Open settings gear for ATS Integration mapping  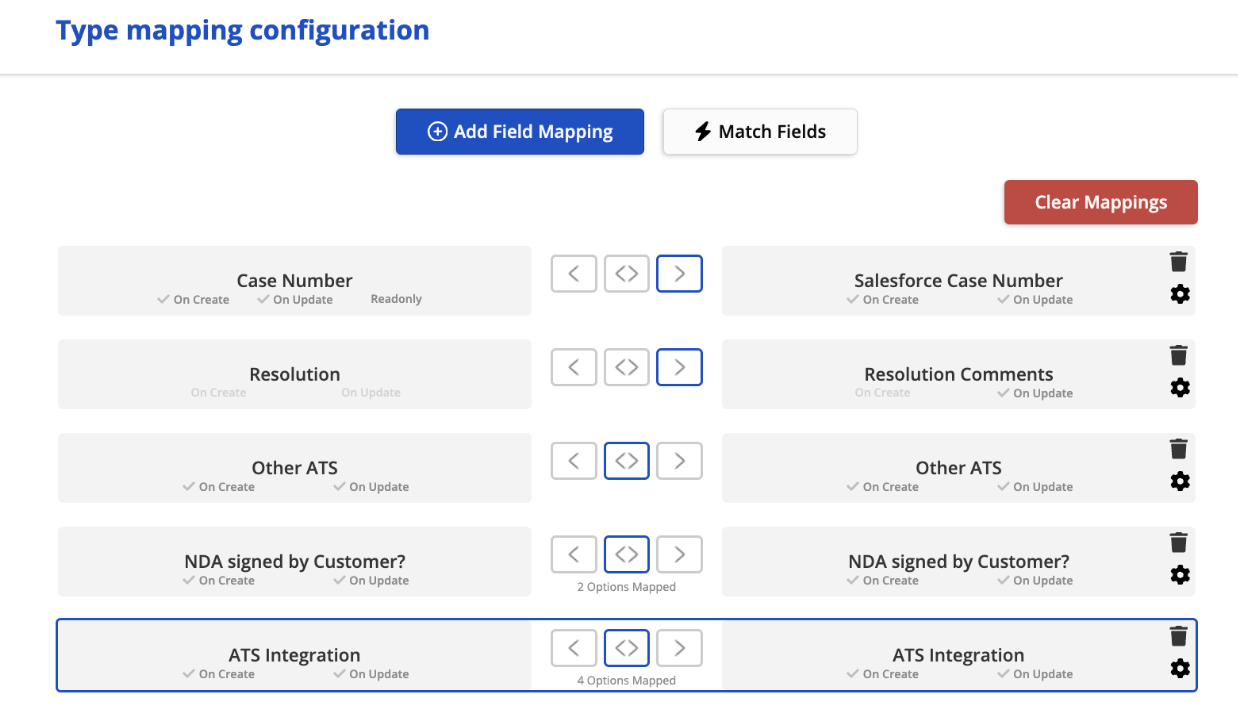(x=1180, y=668)
